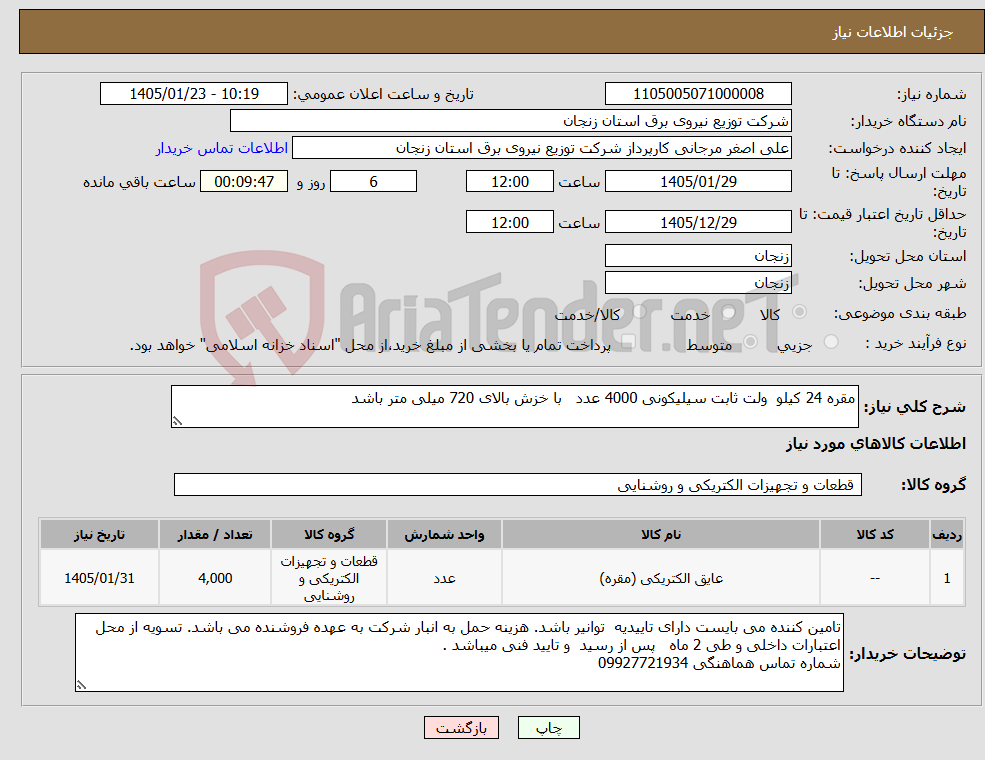Image resolution: width=985 pixels, height=760 pixels.
Task: Select the خدمت radio button
Action: (729, 312)
